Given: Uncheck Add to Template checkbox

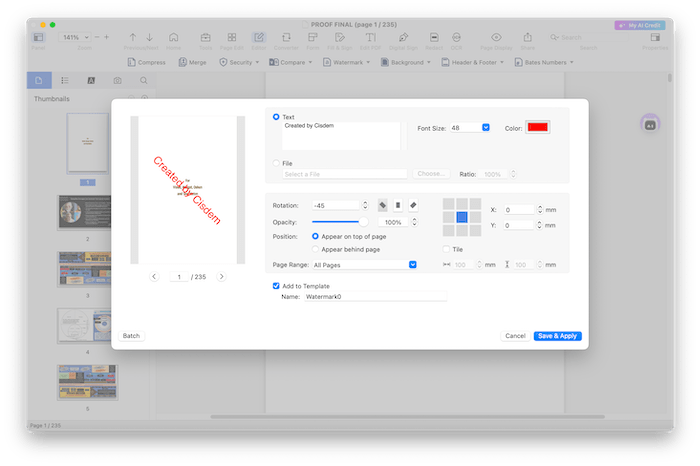Looking at the screenshot, I should pyautogui.click(x=276, y=286).
